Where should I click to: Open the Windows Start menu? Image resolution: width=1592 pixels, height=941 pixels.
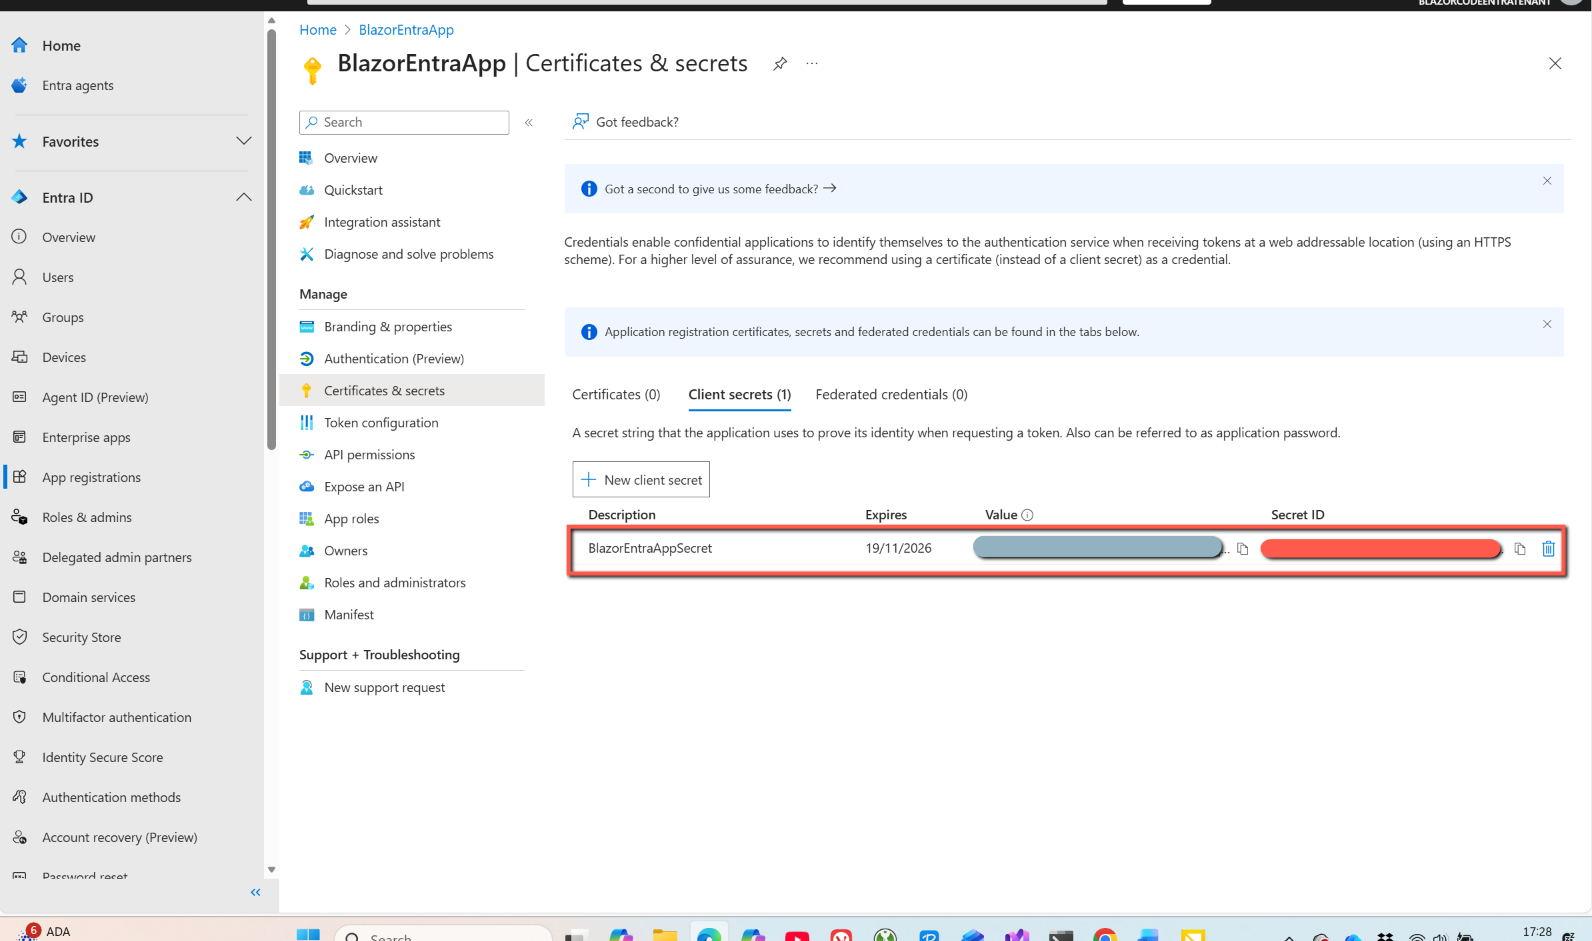click(308, 934)
